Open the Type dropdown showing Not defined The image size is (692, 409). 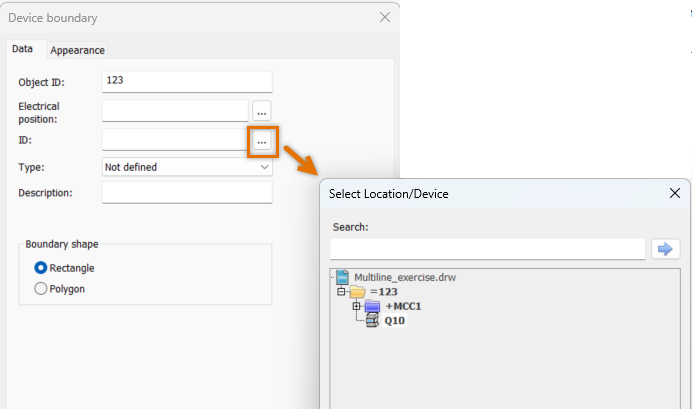pyautogui.click(x=187, y=167)
